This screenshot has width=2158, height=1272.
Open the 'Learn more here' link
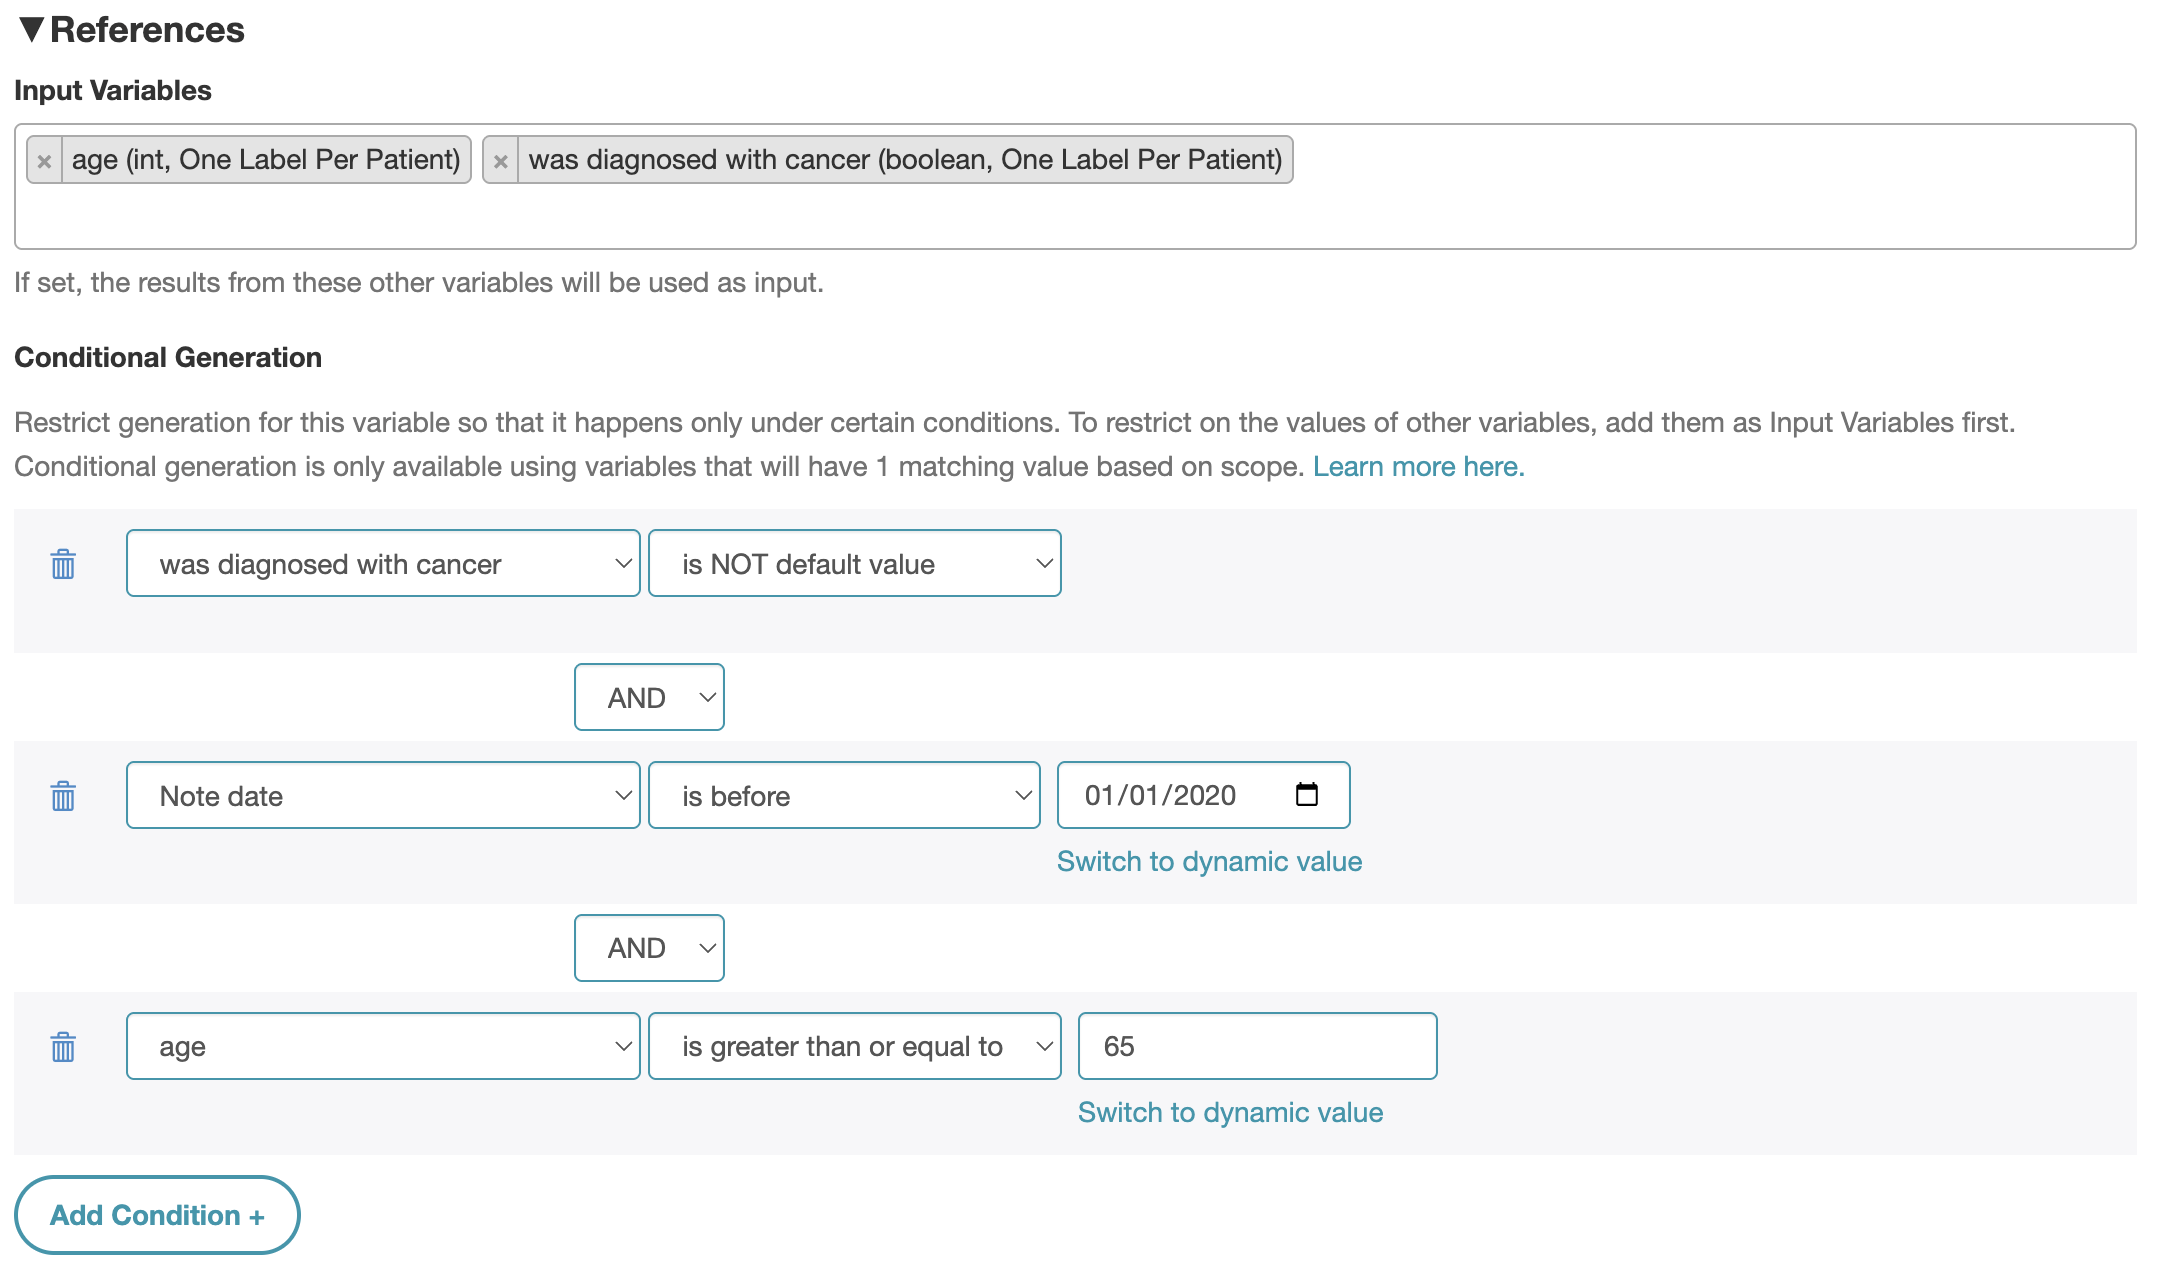(x=1418, y=467)
